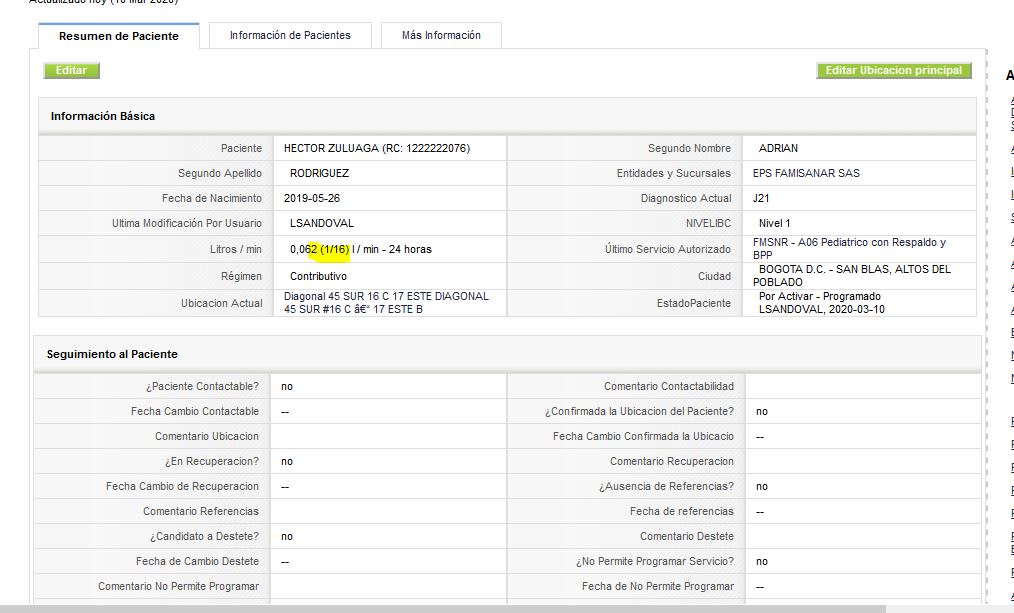
Task: Click the Comentario No Permite Programar label
Action: pyautogui.click(x=178, y=586)
